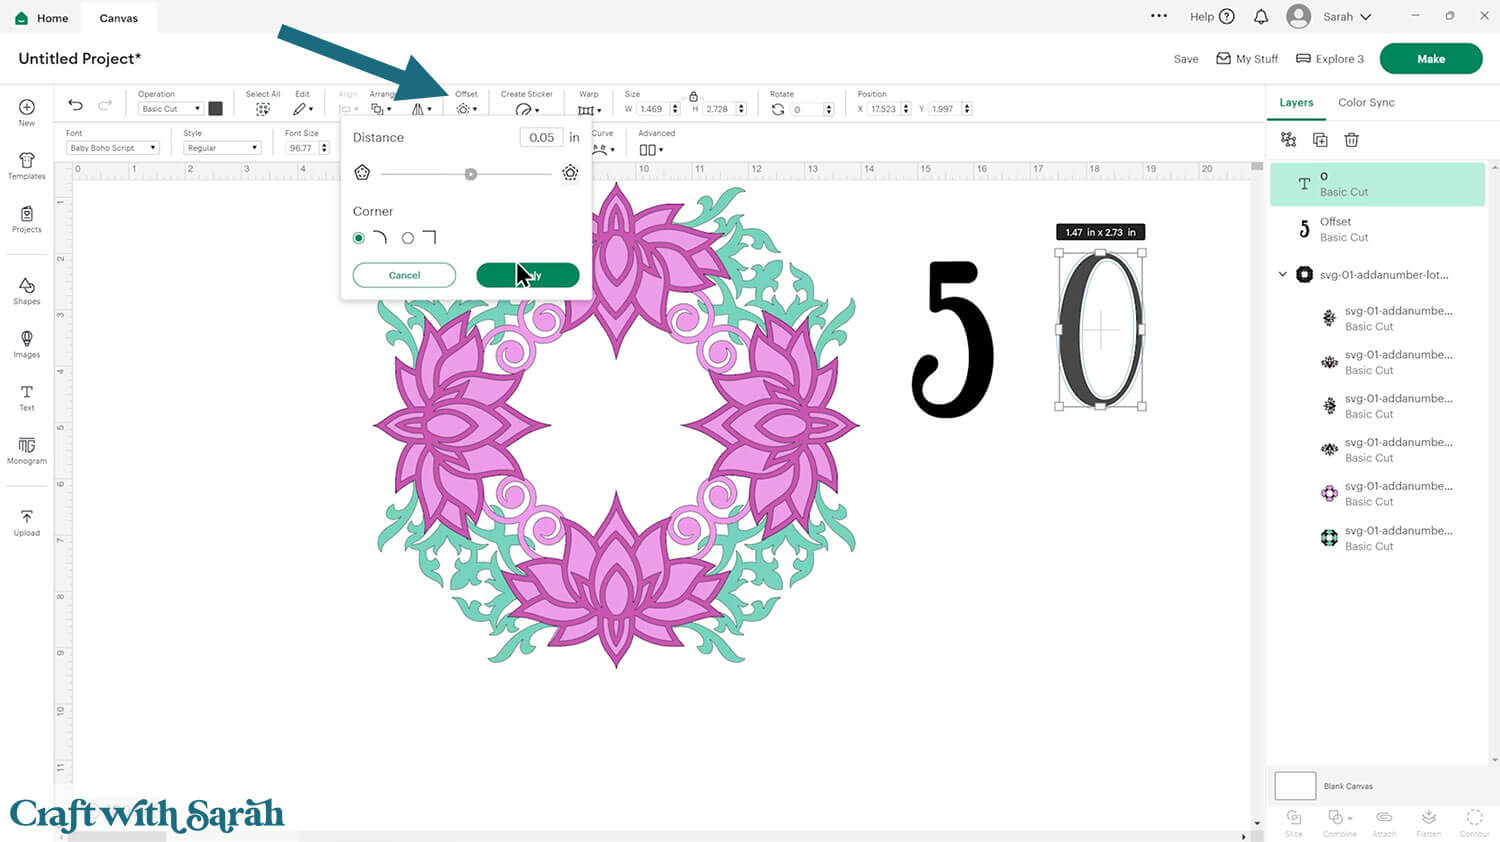The width and height of the screenshot is (1500, 842).
Task: Open the Style dropdown
Action: 222,148
